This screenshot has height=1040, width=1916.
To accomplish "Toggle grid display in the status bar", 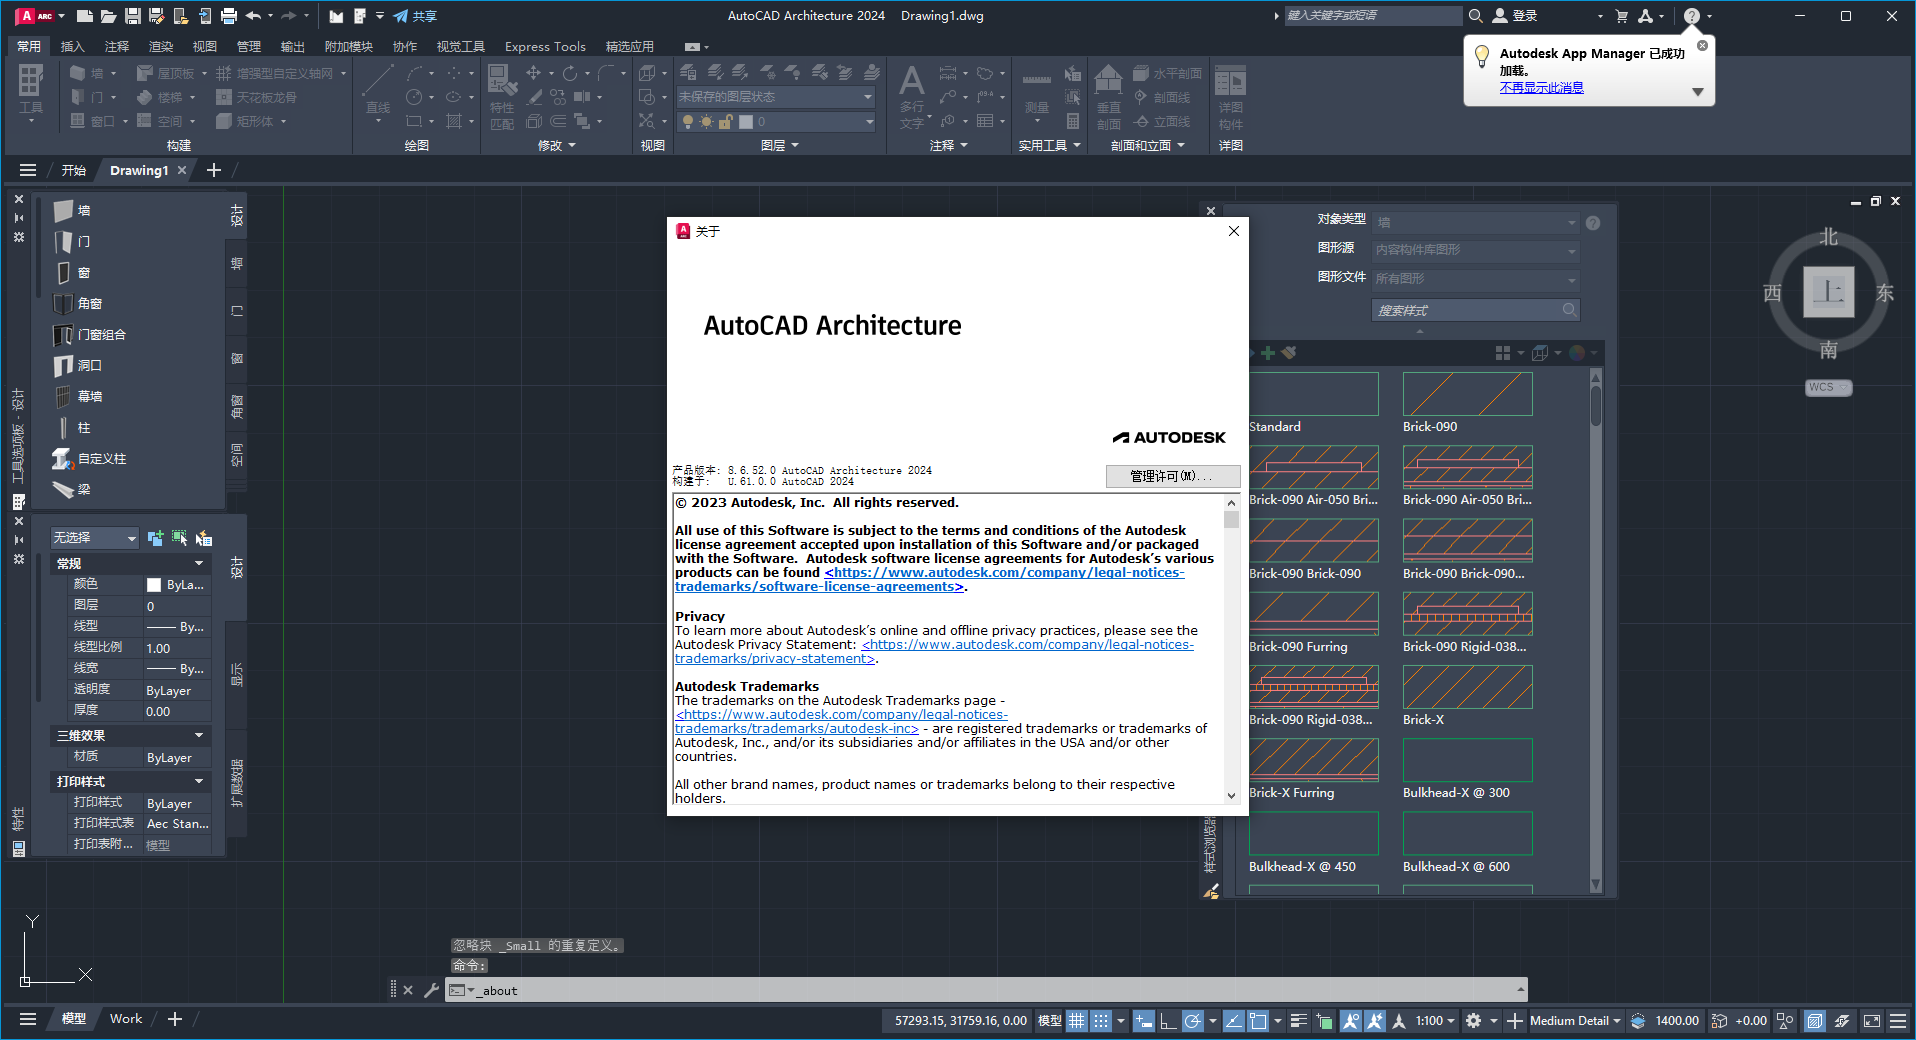I will tap(1076, 1021).
